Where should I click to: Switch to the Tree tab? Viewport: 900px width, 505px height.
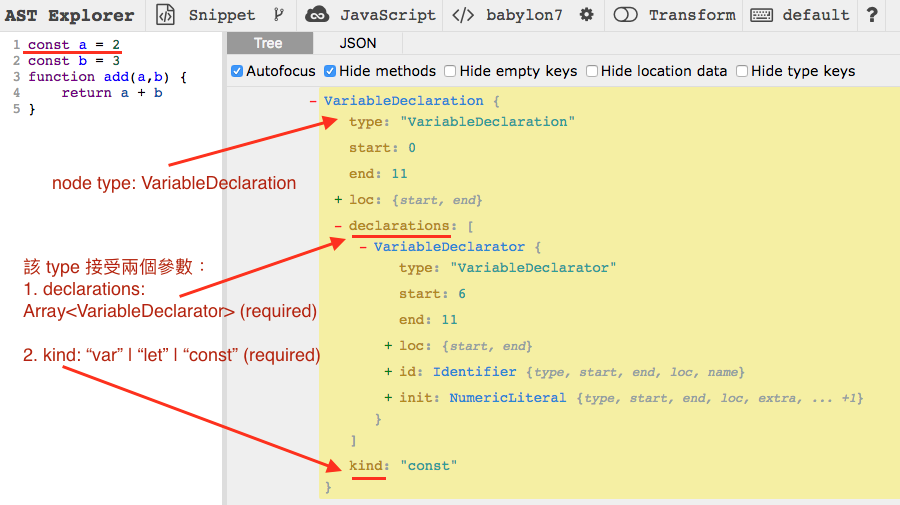(270, 43)
